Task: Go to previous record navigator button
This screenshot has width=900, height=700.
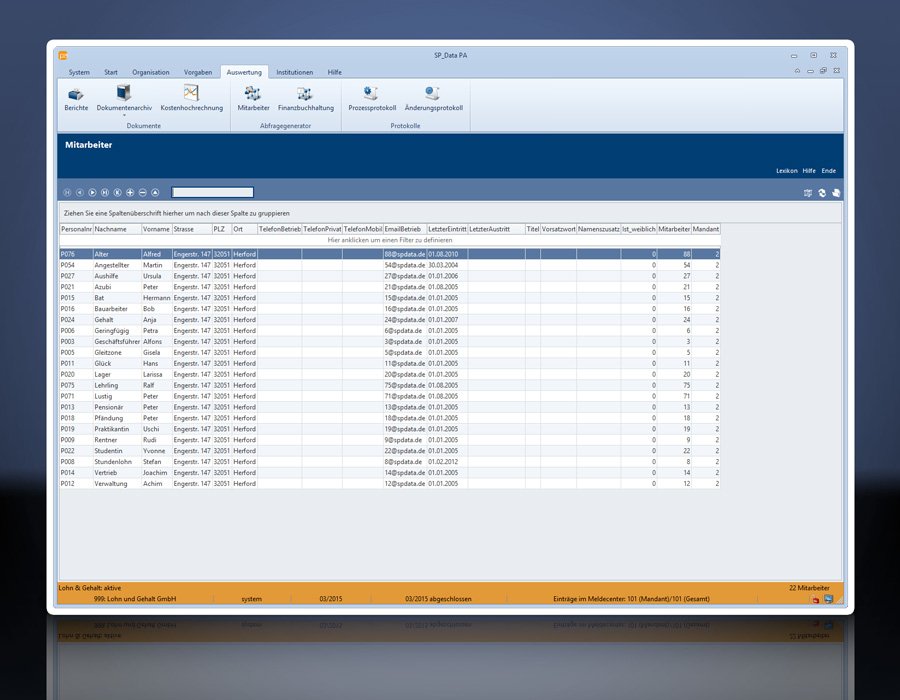Action: tap(80, 193)
